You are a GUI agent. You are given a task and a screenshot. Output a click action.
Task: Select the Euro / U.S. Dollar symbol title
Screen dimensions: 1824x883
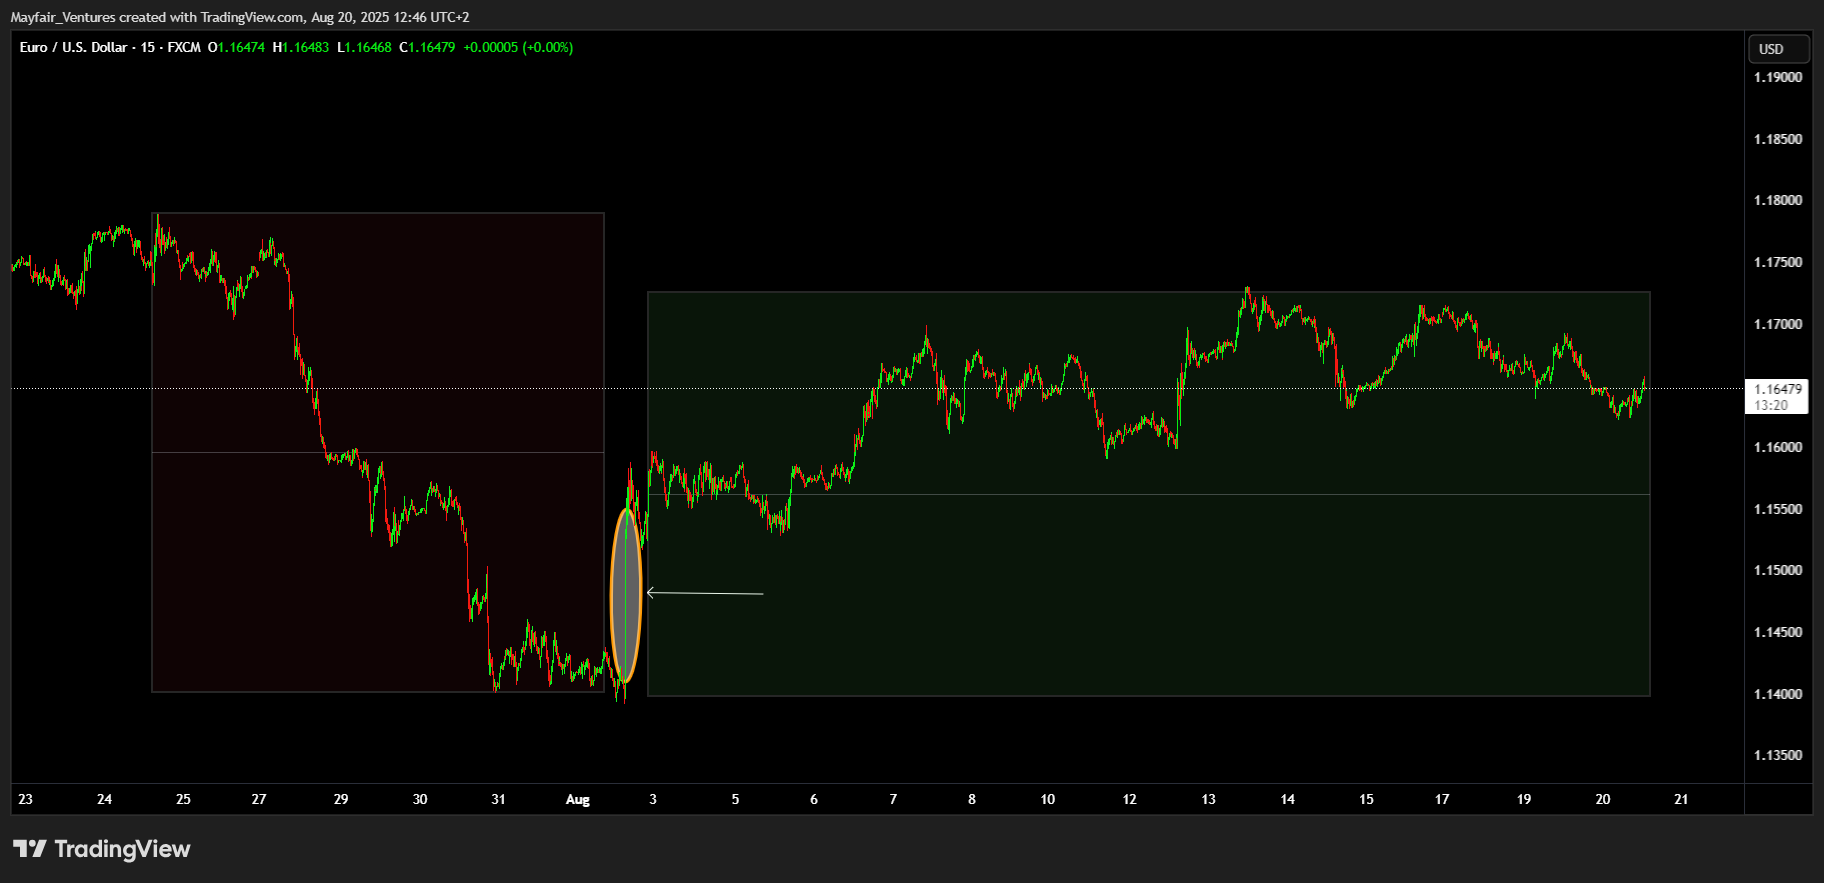click(73, 47)
